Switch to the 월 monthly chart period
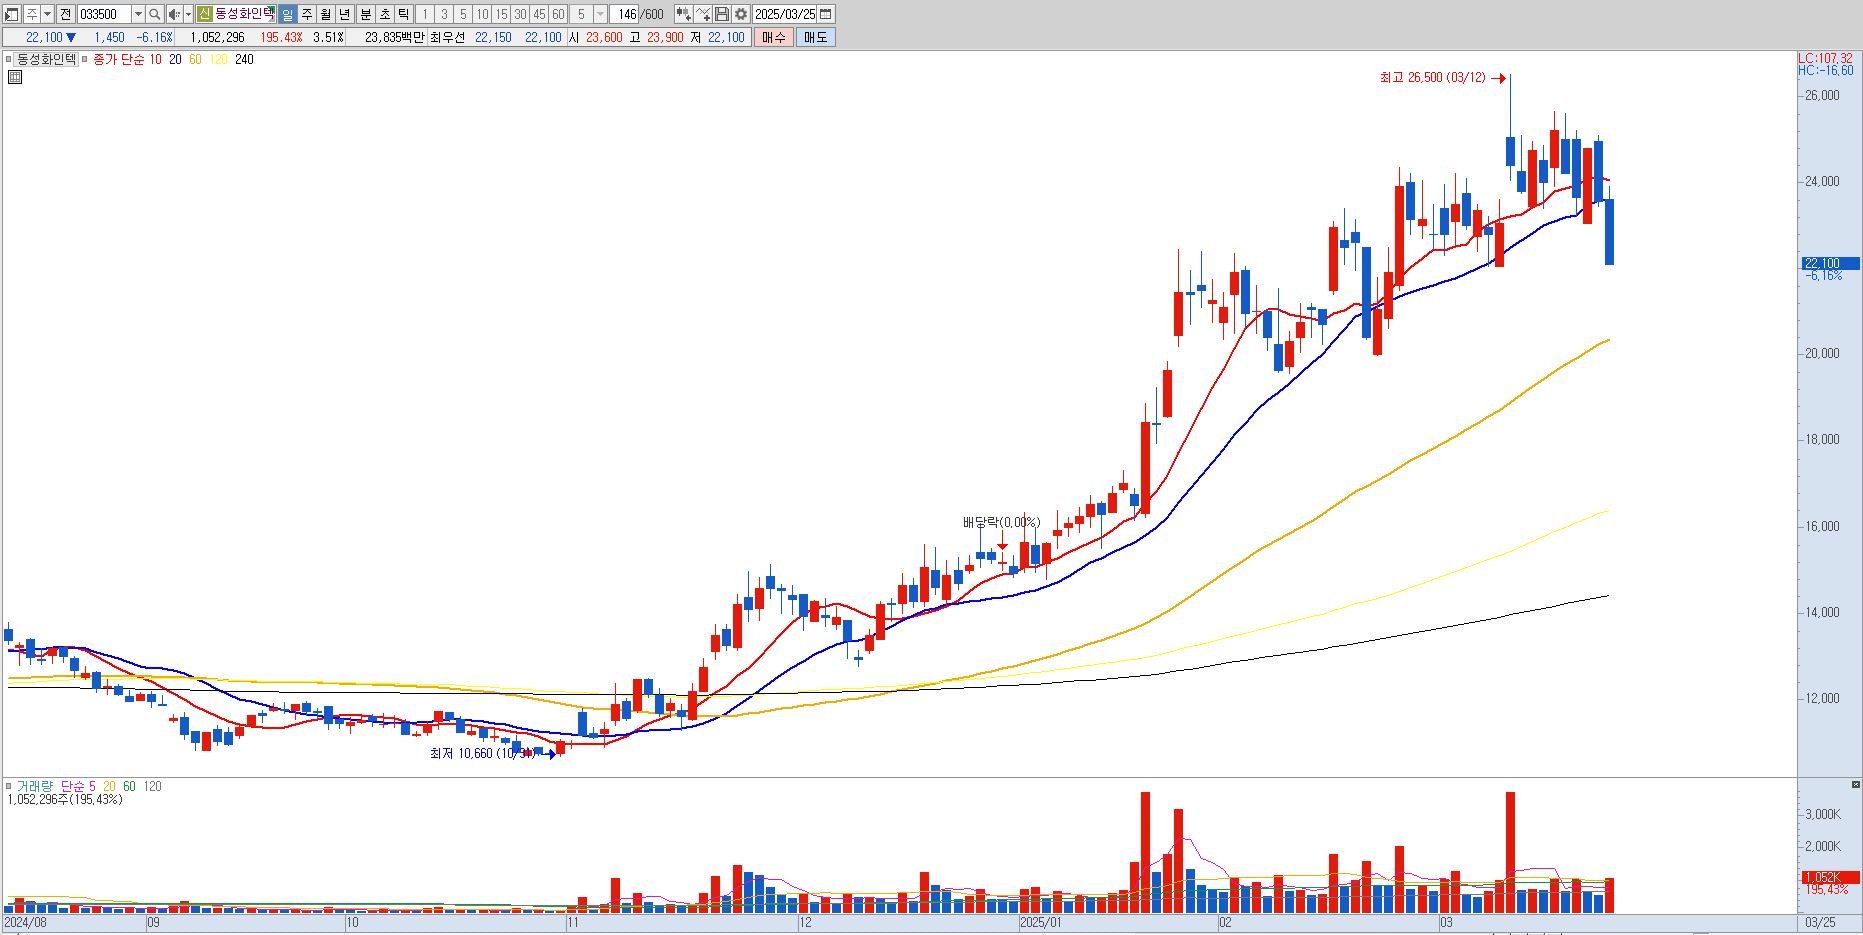This screenshot has height=935, width=1863. tap(326, 14)
